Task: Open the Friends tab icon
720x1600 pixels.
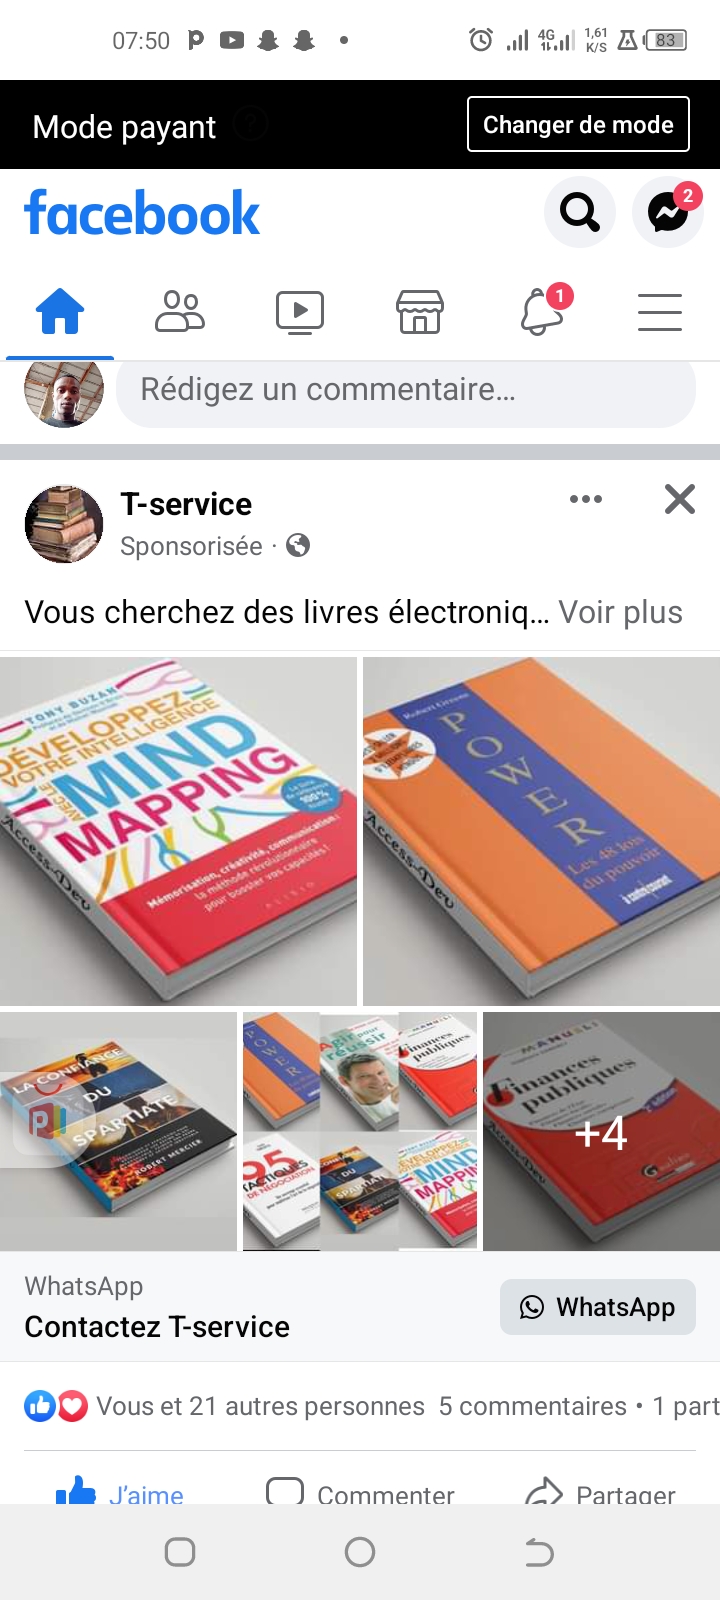Action: tap(180, 312)
